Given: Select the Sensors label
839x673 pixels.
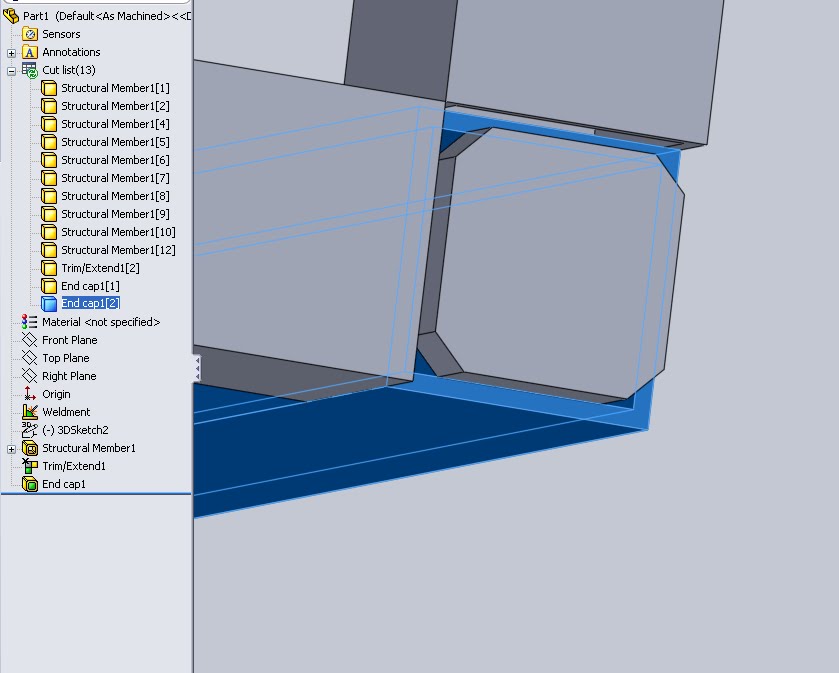Looking at the screenshot, I should [61, 34].
